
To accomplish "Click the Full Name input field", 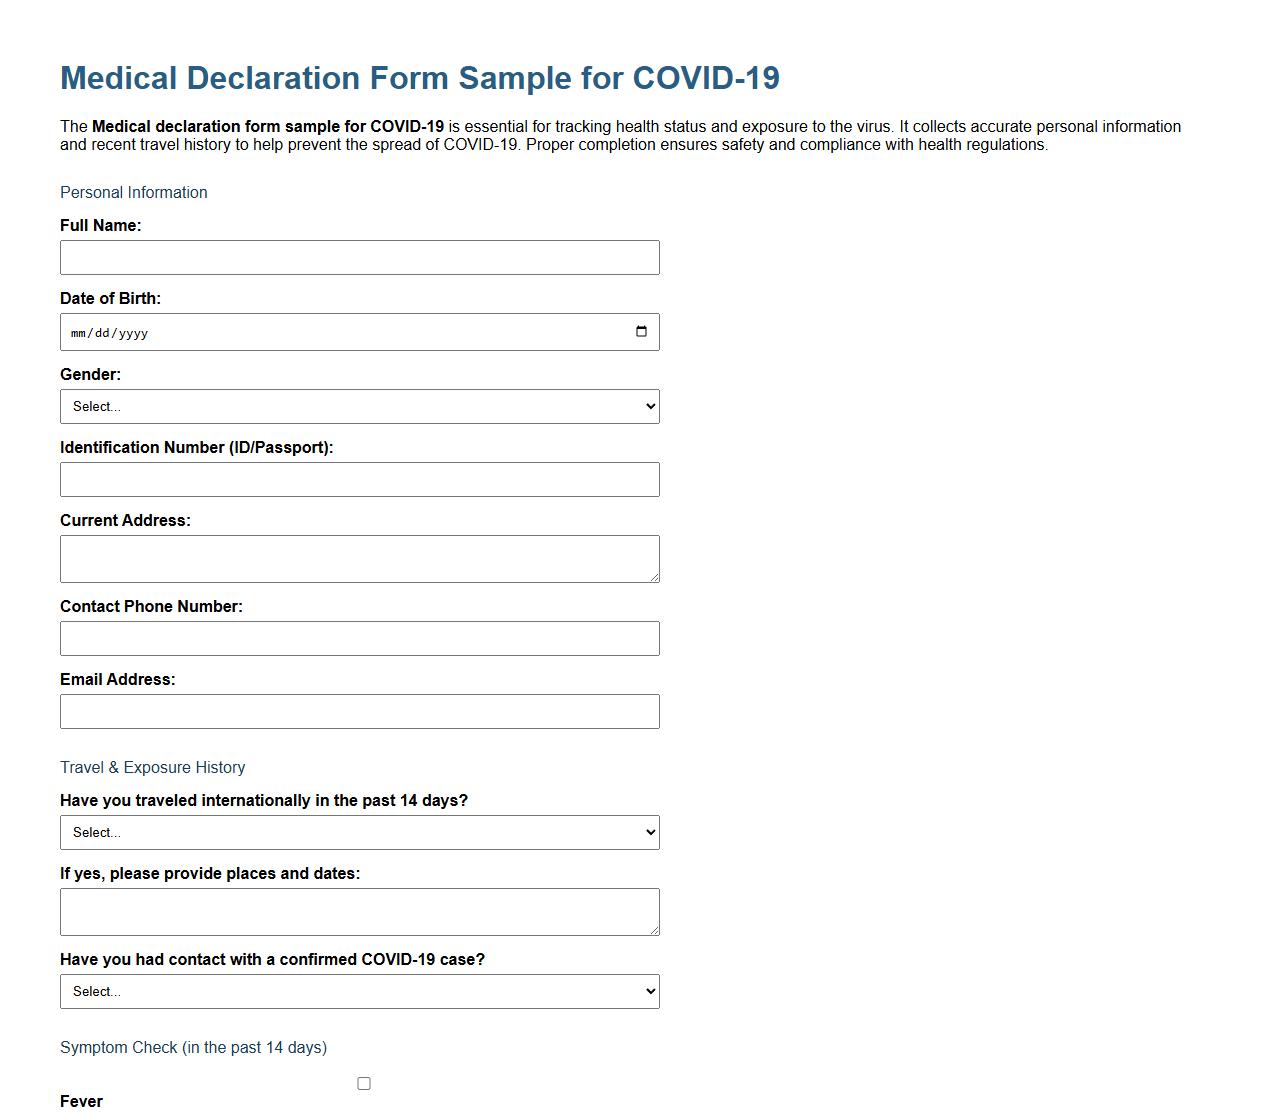I will [x=360, y=257].
